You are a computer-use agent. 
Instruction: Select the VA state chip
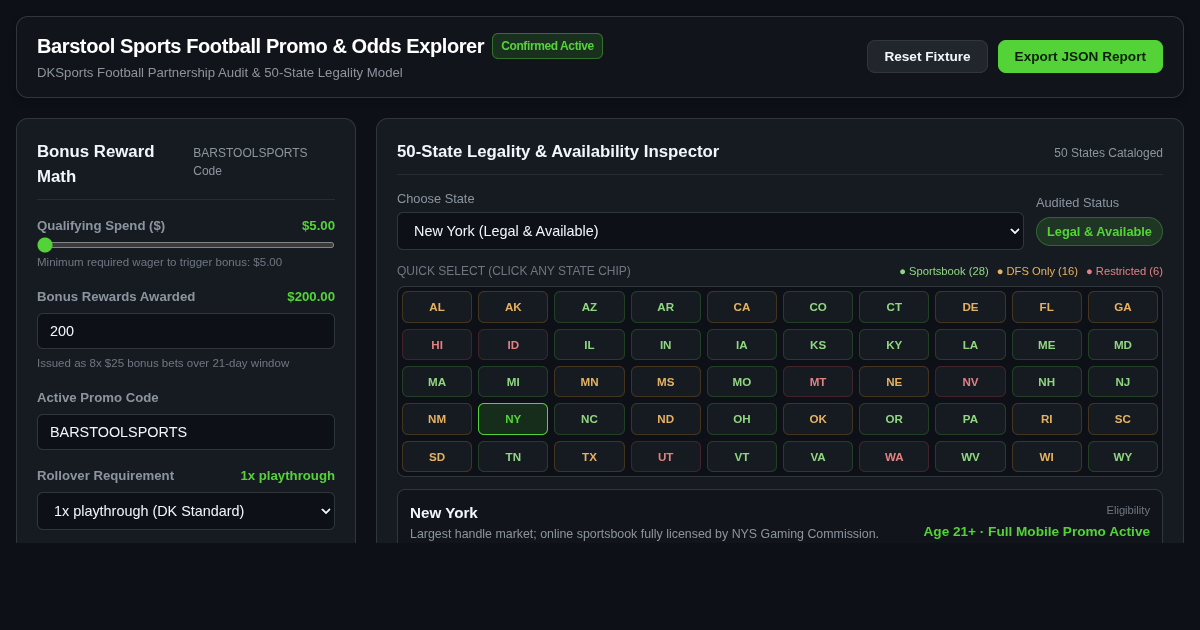pos(818,457)
